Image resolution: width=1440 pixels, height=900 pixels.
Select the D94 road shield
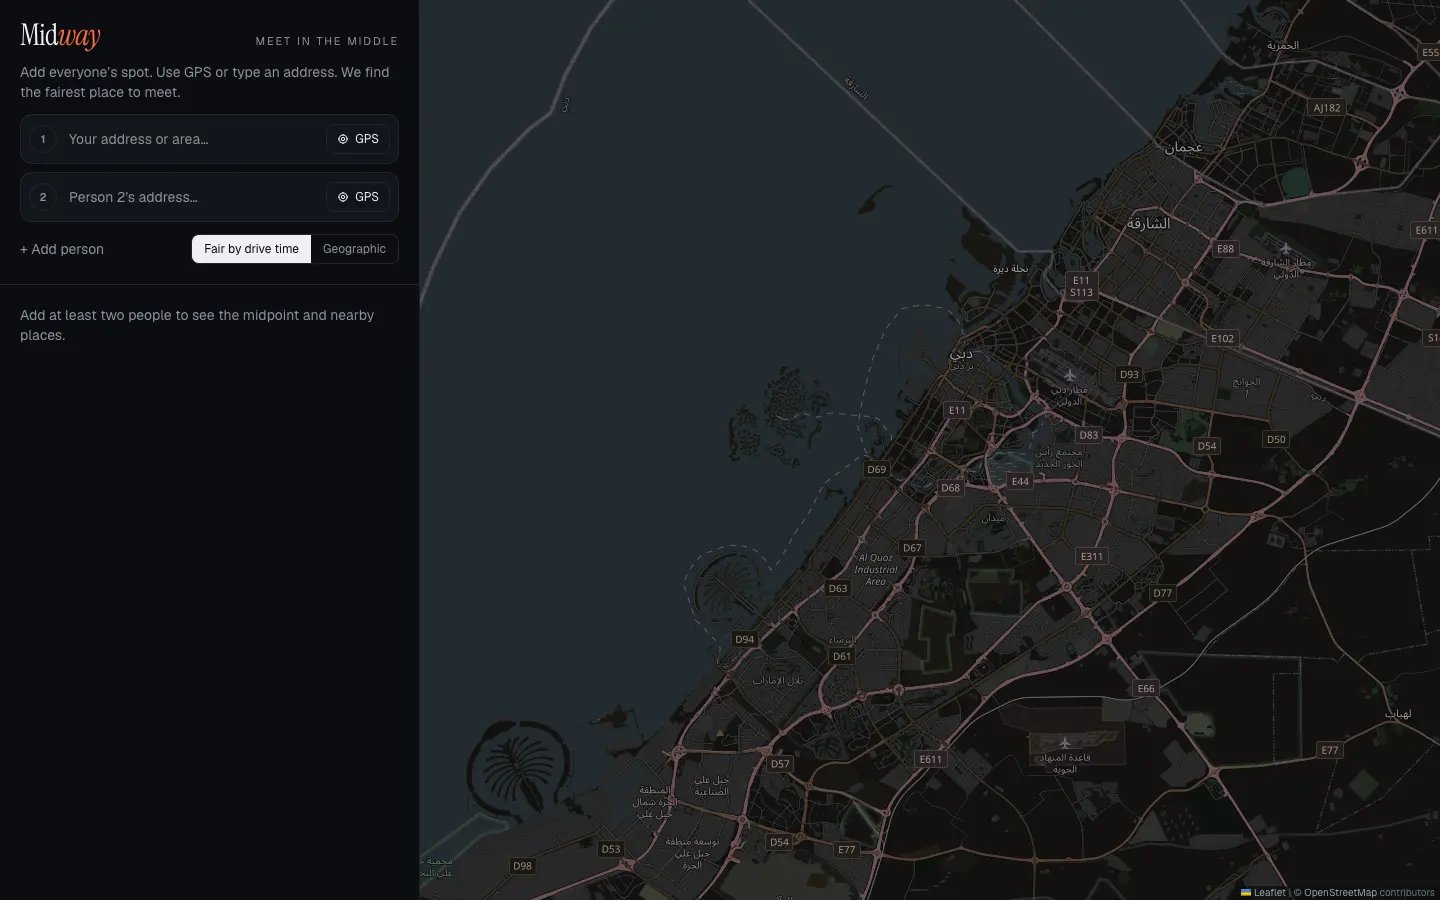[745, 639]
